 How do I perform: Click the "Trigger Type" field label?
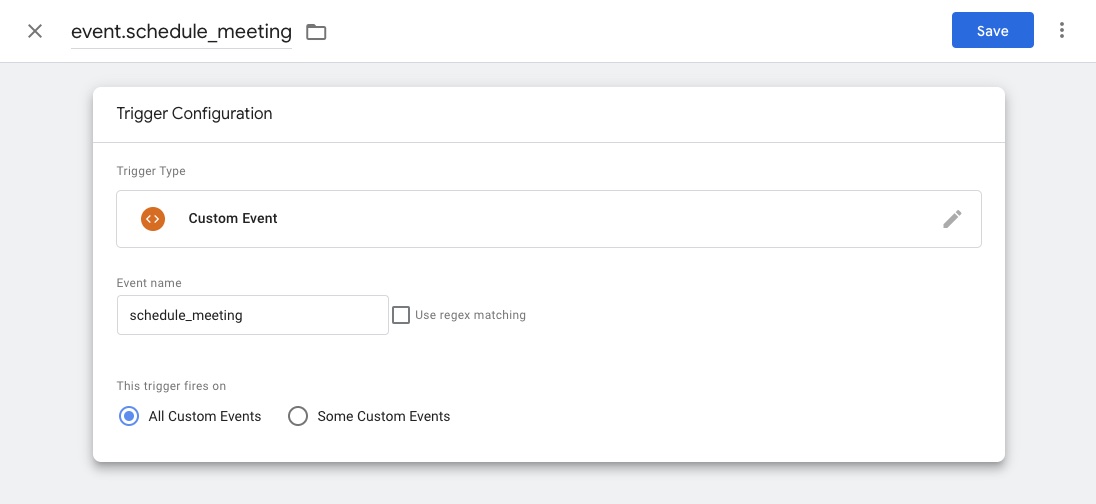click(x=151, y=171)
